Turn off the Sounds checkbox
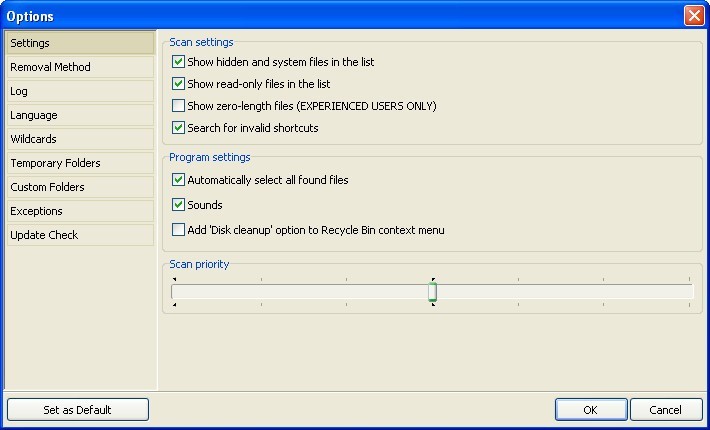This screenshot has height=430, width=710. (x=178, y=205)
